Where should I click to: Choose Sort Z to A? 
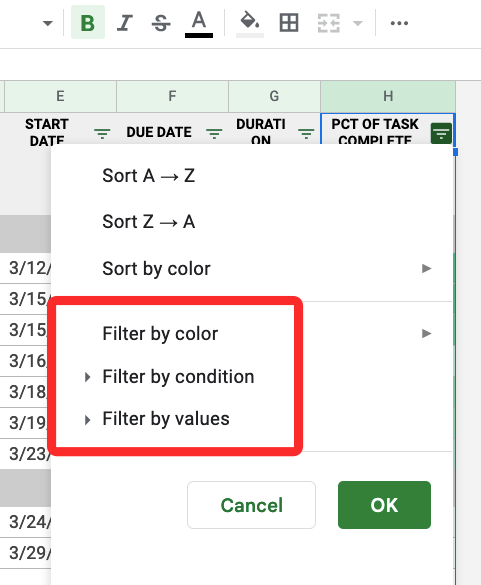pyautogui.click(x=252, y=222)
